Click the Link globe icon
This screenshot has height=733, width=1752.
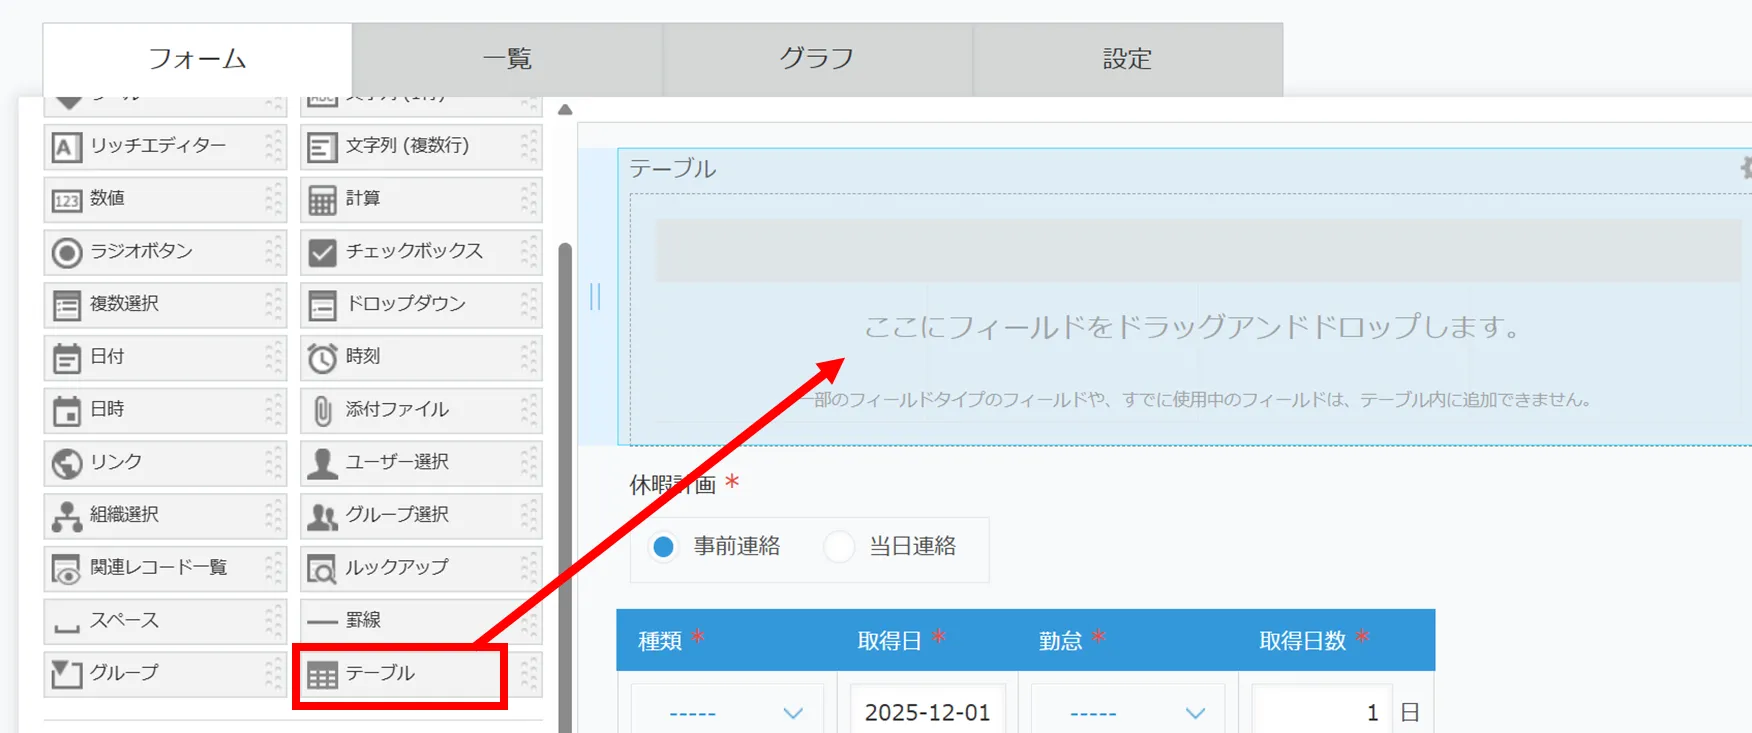point(66,463)
